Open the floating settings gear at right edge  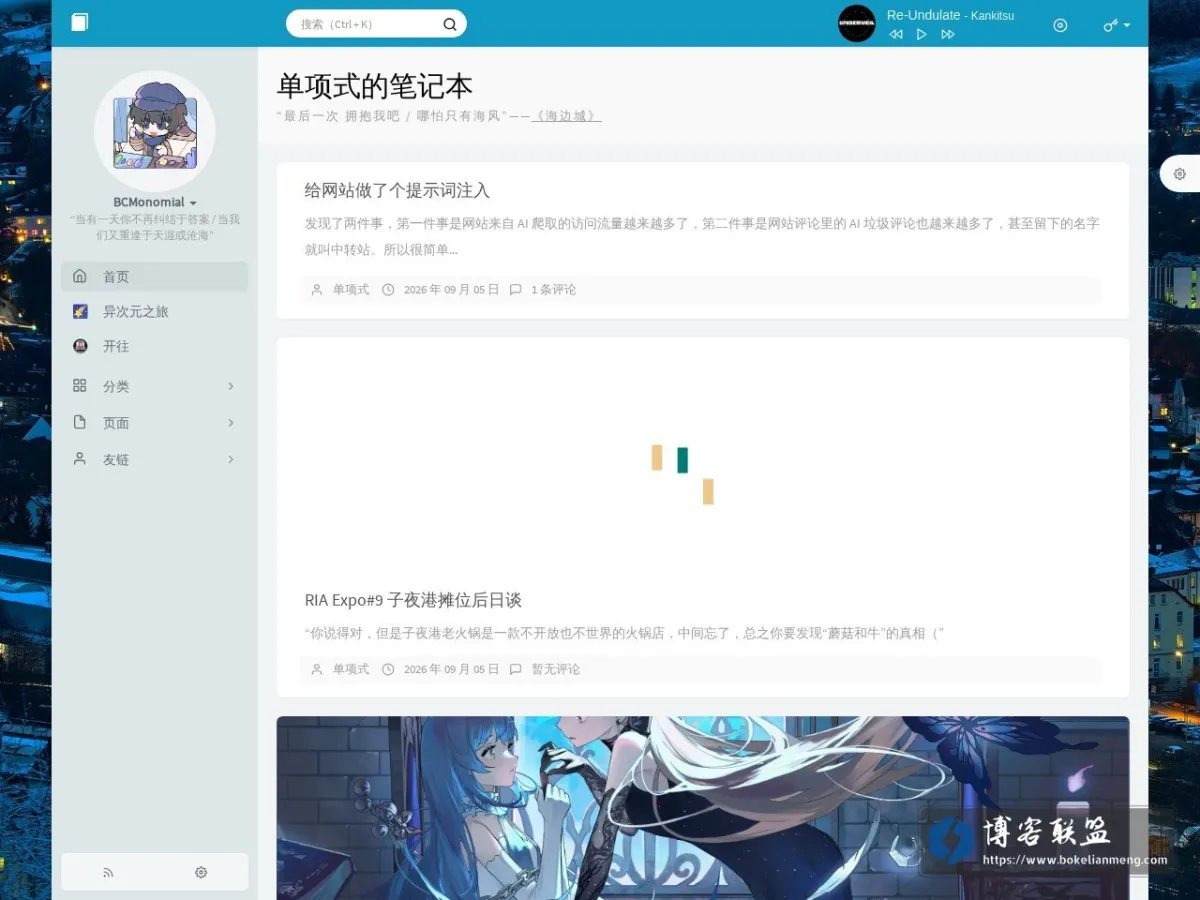click(x=1180, y=174)
